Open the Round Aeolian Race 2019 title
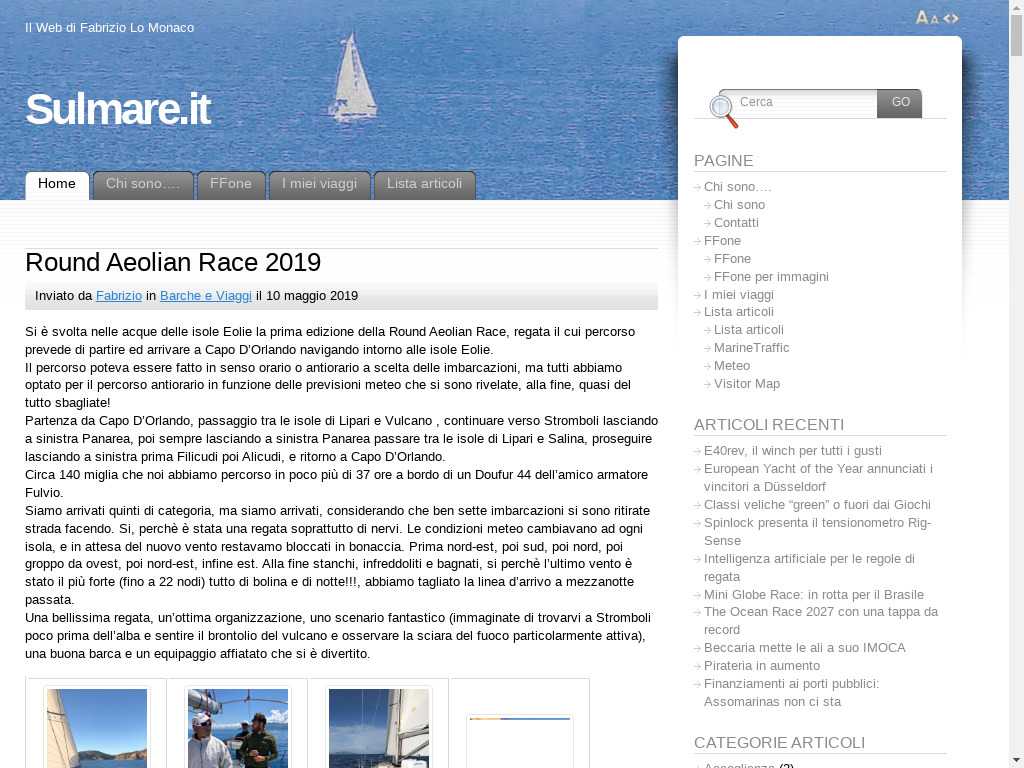 [x=173, y=263]
